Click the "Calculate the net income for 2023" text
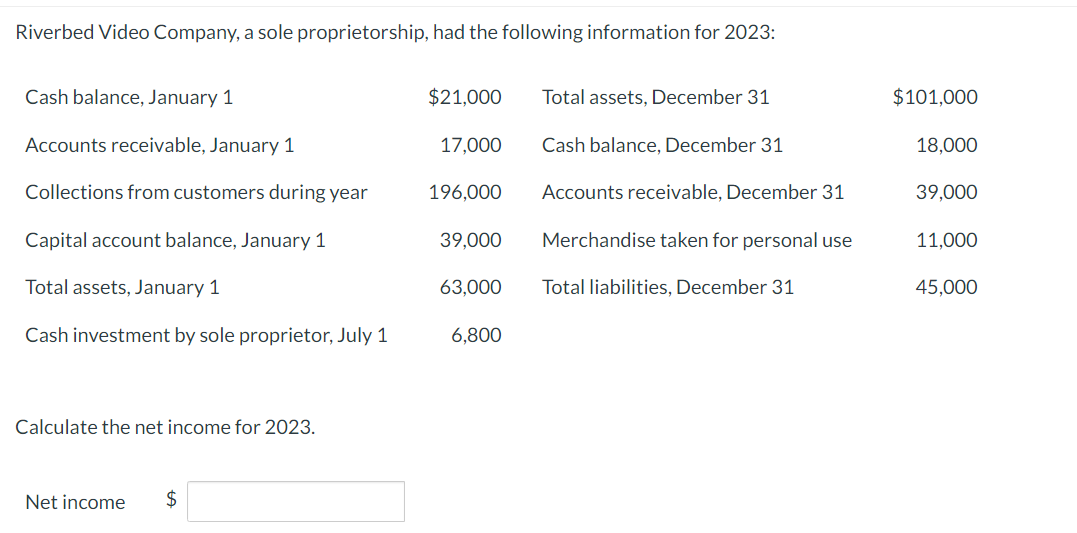 (166, 427)
